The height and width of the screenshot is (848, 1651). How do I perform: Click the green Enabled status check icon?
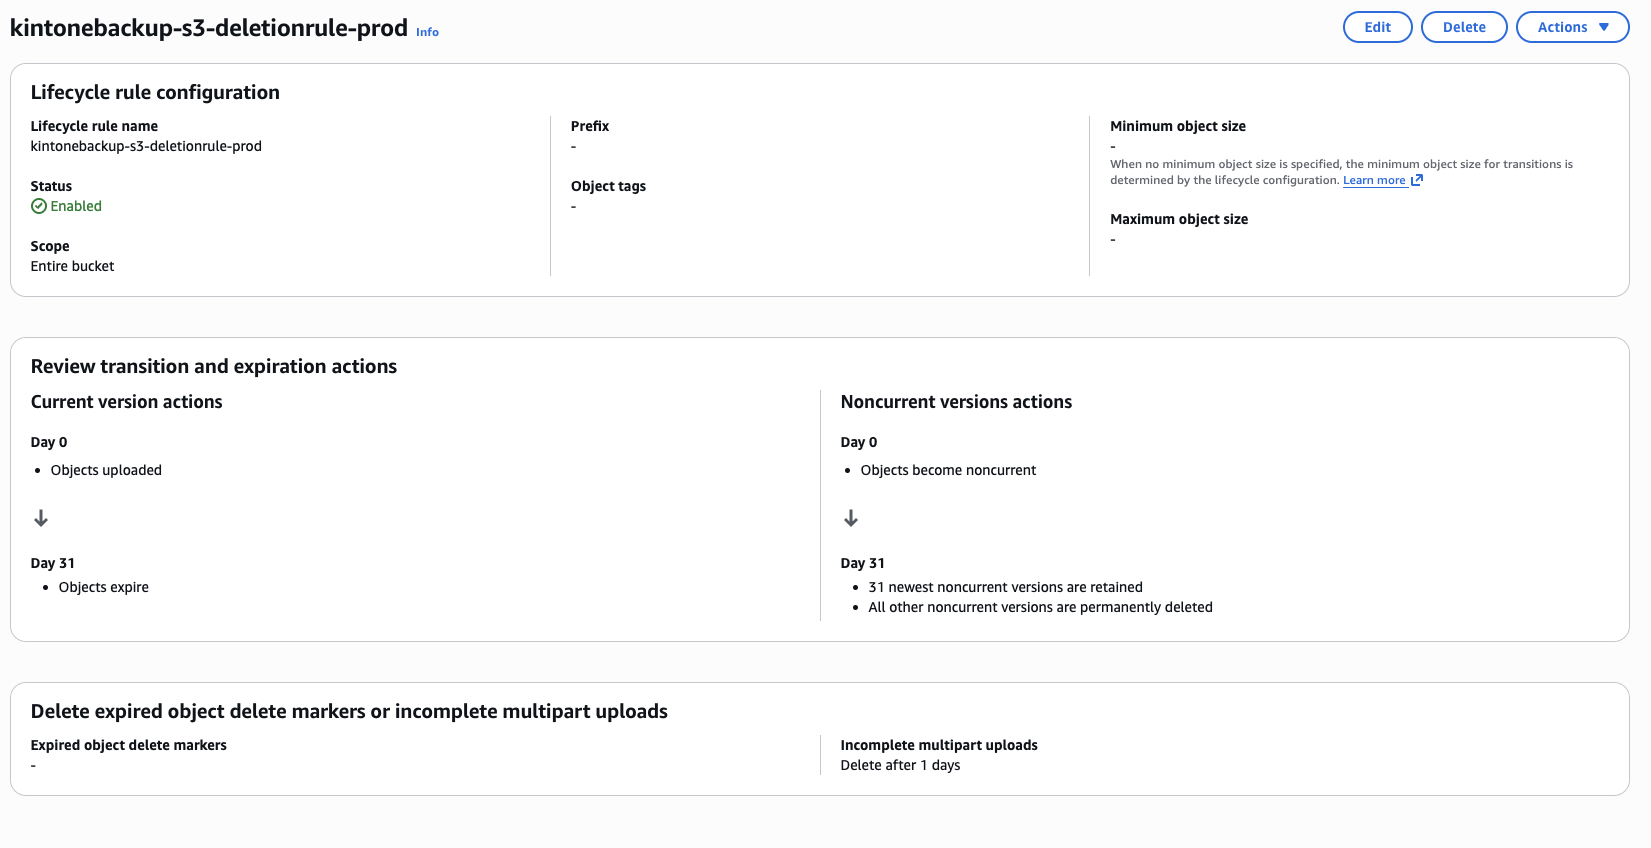(x=39, y=206)
